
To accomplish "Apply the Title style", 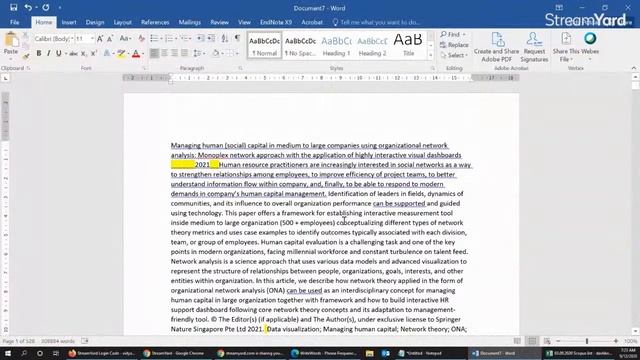I will pos(408,45).
